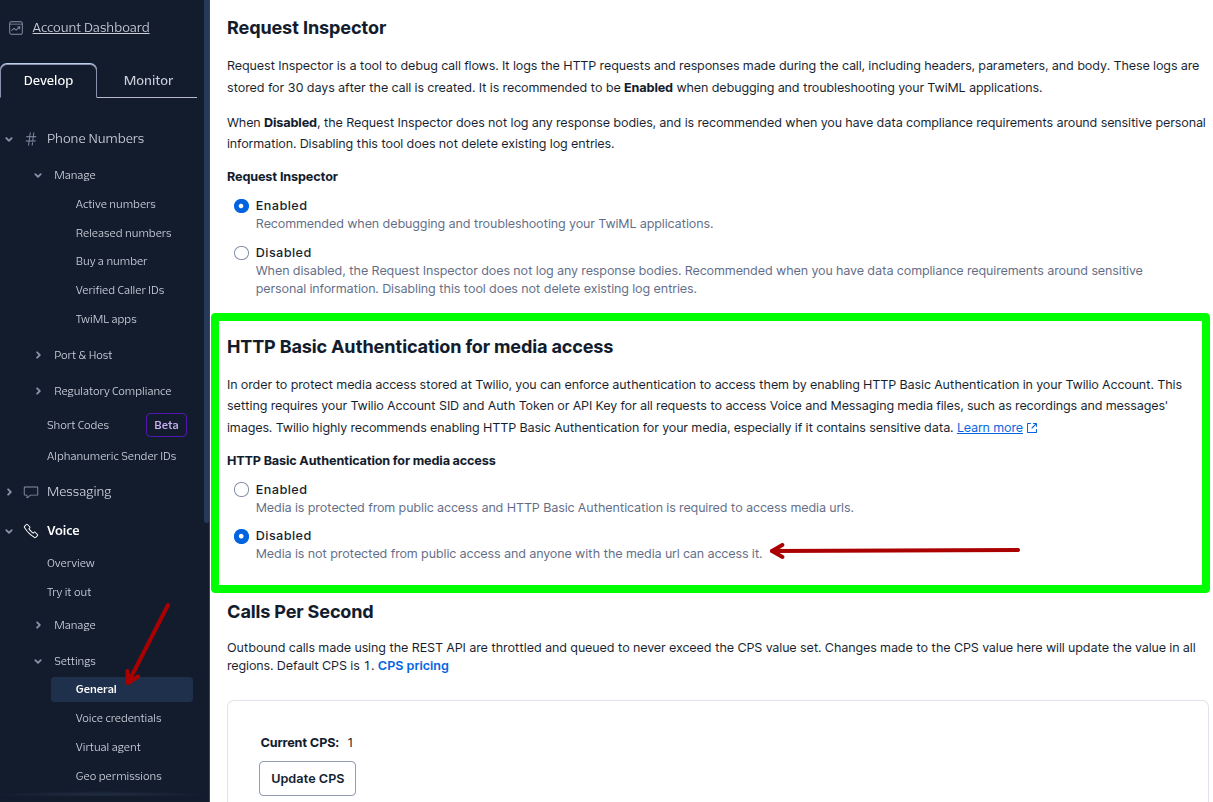Select Enabled radio for Request Inspector
Screen dimensions: 1213x802
point(241,206)
